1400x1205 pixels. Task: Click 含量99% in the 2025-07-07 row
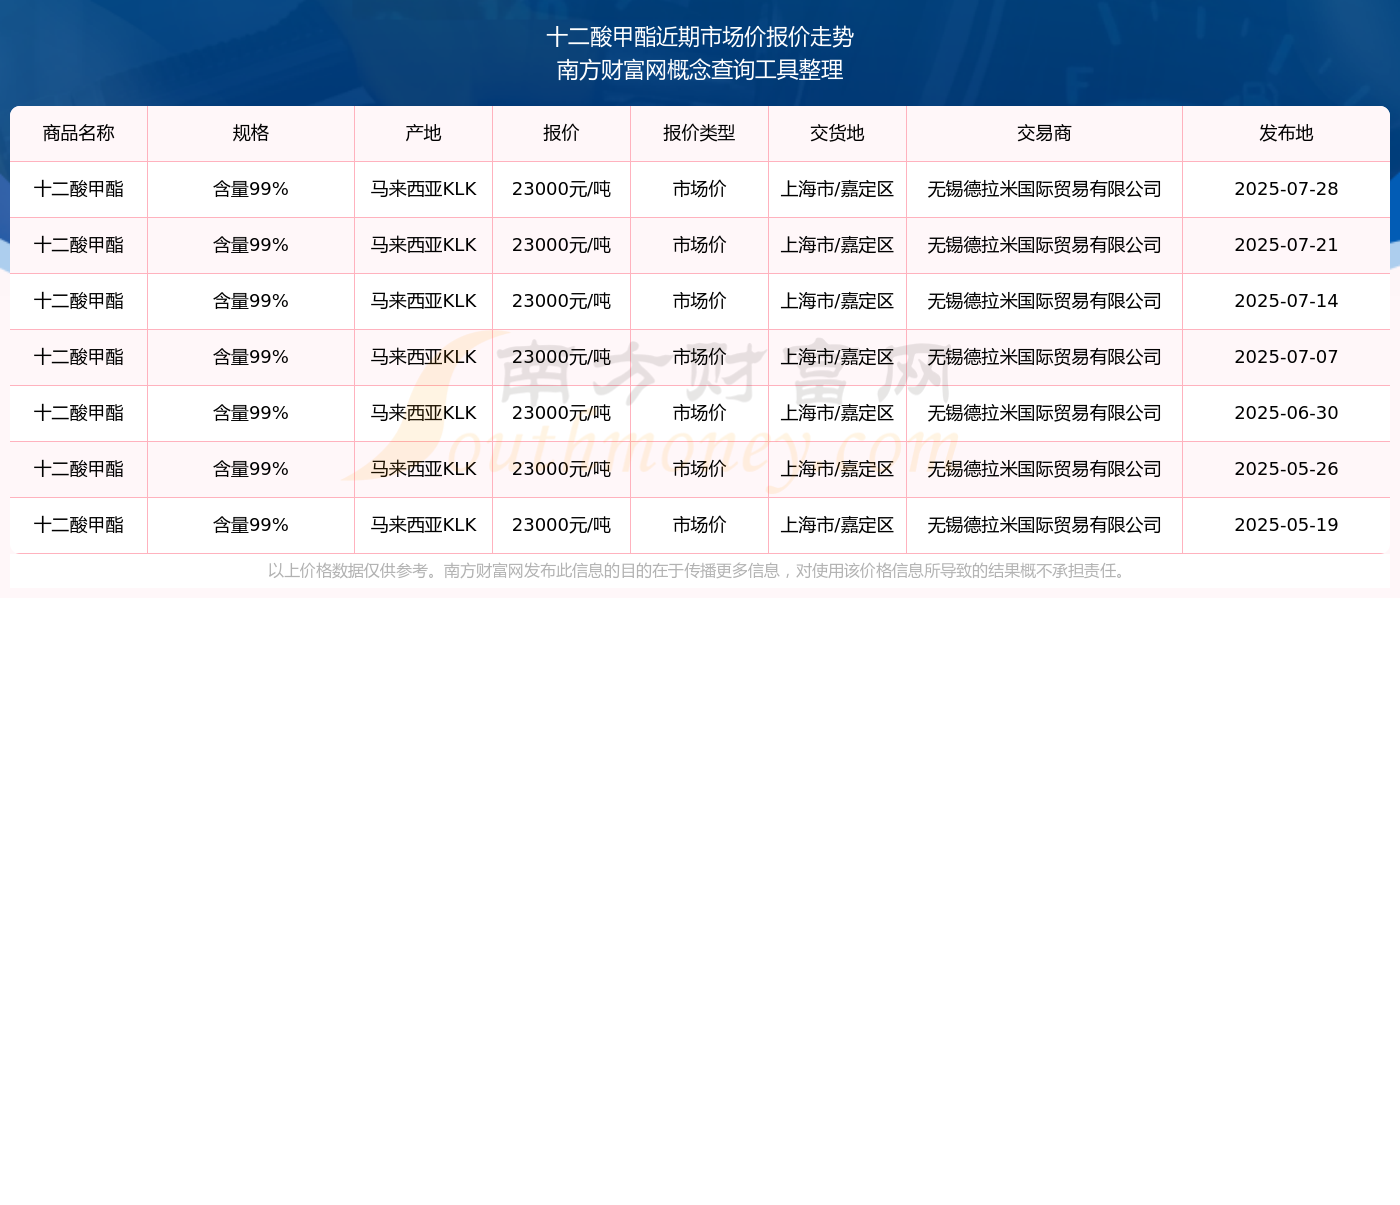[251, 357]
